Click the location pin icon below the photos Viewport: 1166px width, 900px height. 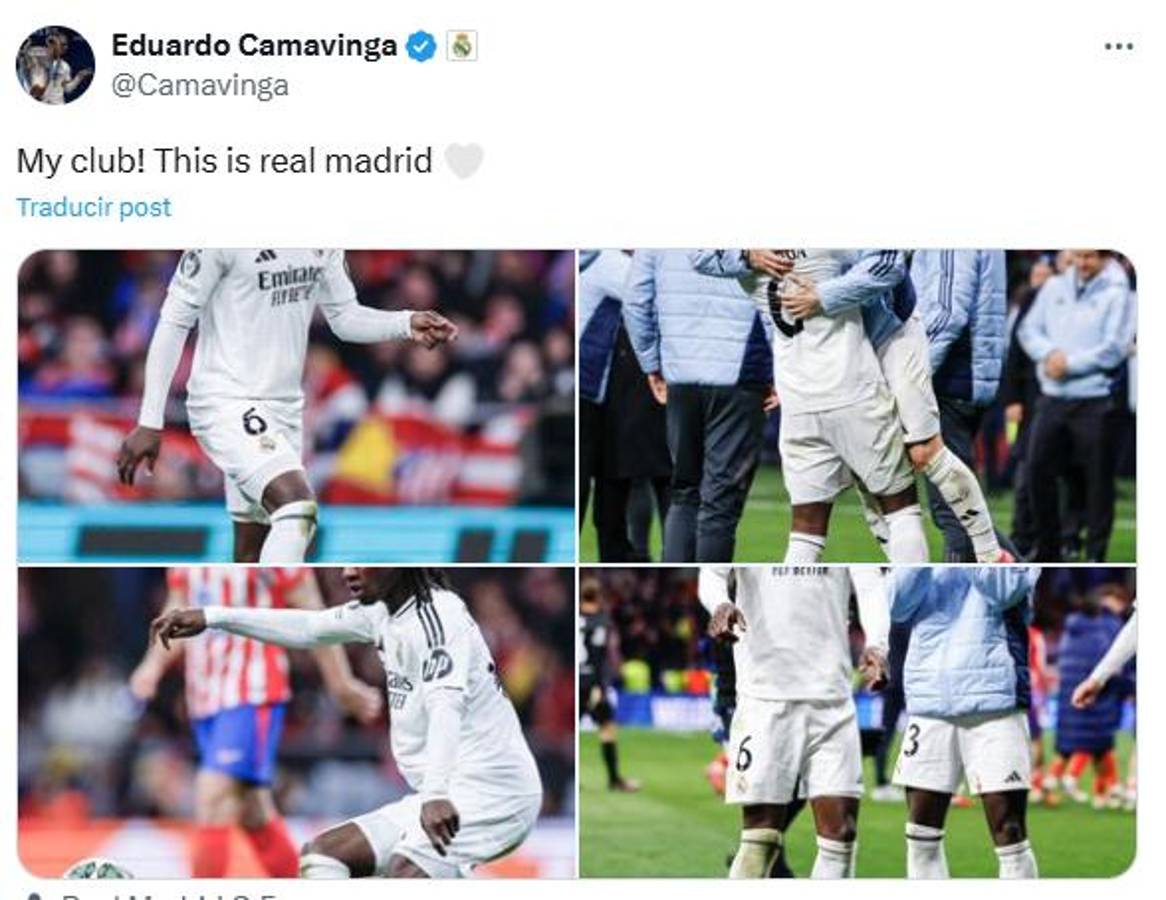pos(32,896)
